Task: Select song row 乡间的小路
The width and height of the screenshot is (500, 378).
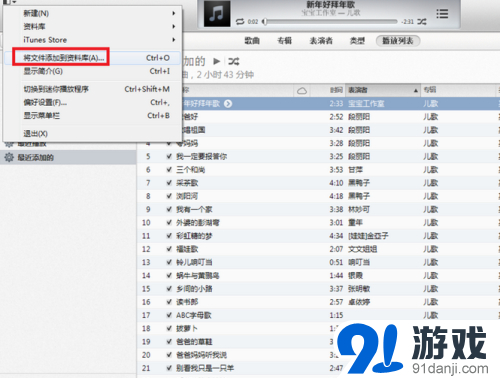Action: pos(318,288)
